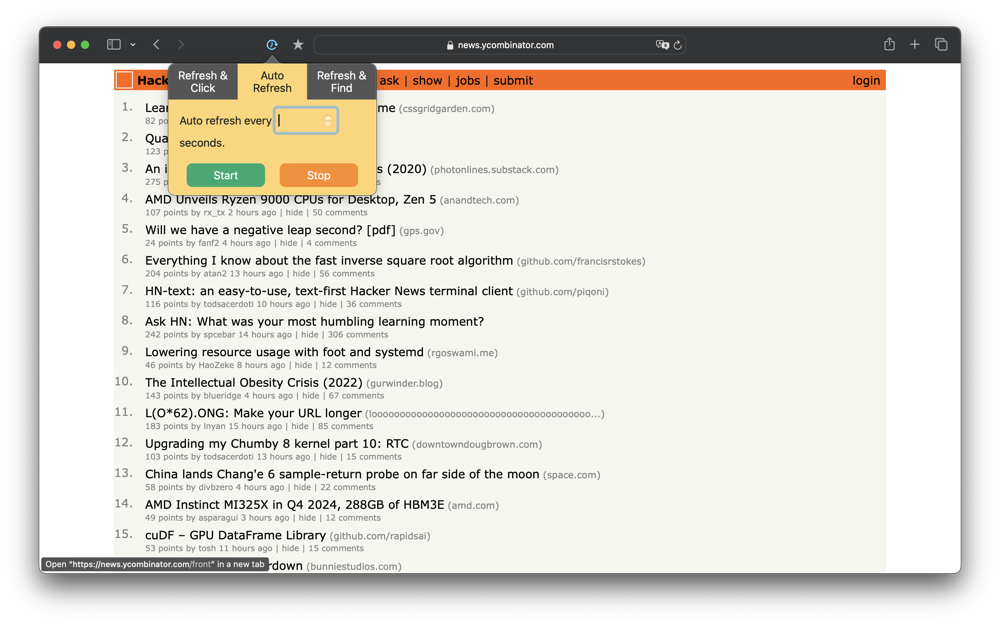Open the ask link in the header
This screenshot has width=1000, height=625.
(389, 80)
